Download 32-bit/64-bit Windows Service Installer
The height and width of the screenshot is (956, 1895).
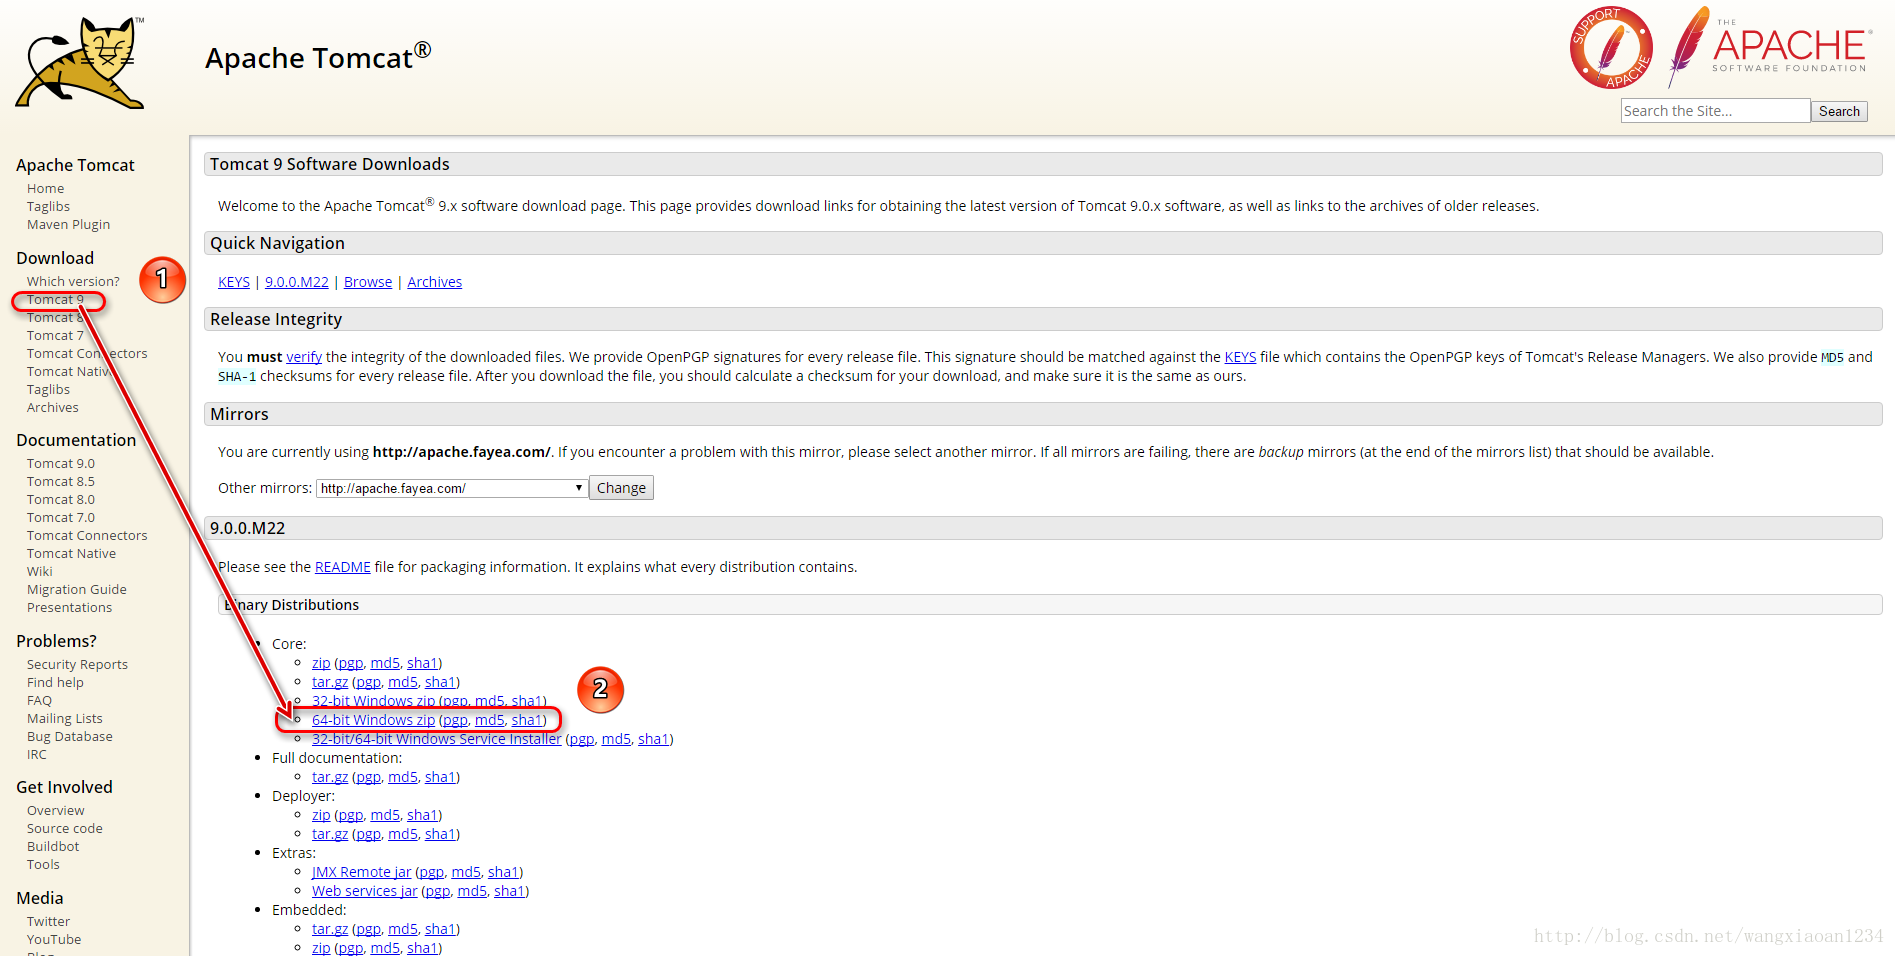coord(437,739)
